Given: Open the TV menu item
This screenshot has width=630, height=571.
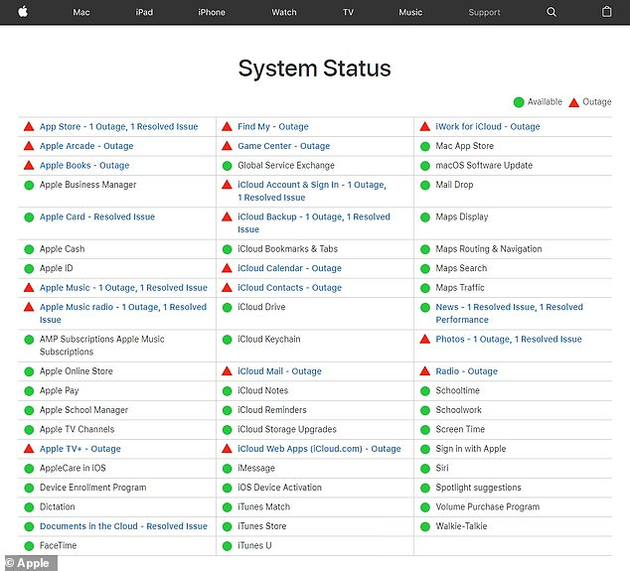Looking at the screenshot, I should point(348,12).
